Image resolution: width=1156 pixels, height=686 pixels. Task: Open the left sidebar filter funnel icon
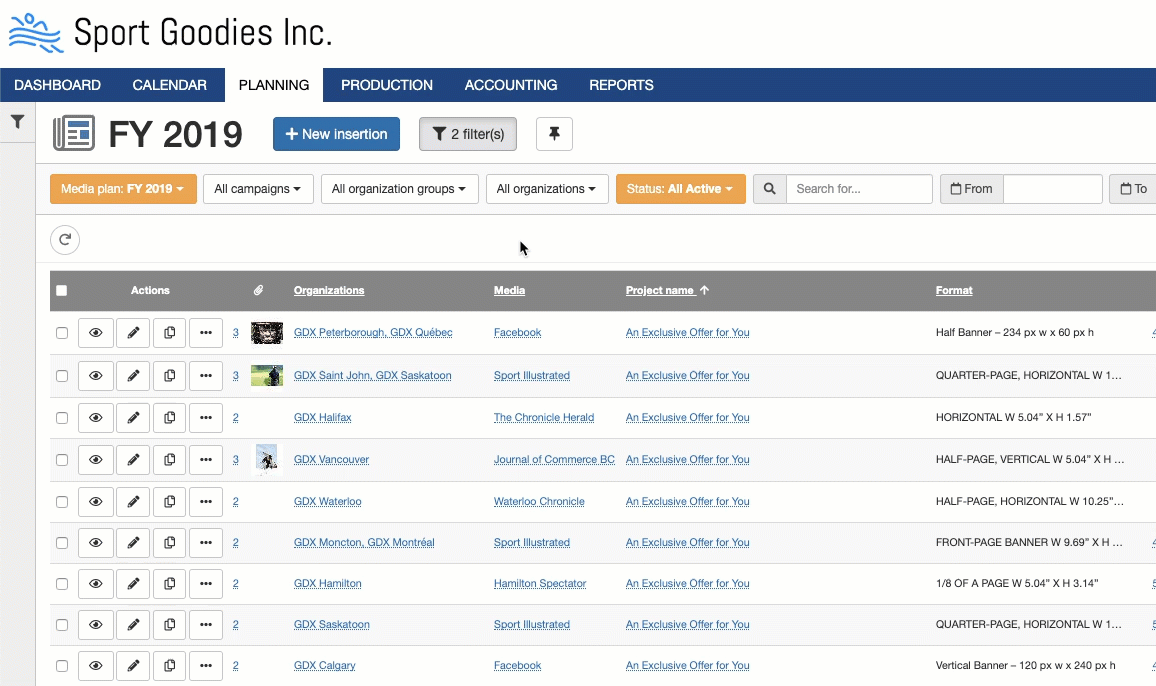pyautogui.click(x=17, y=122)
